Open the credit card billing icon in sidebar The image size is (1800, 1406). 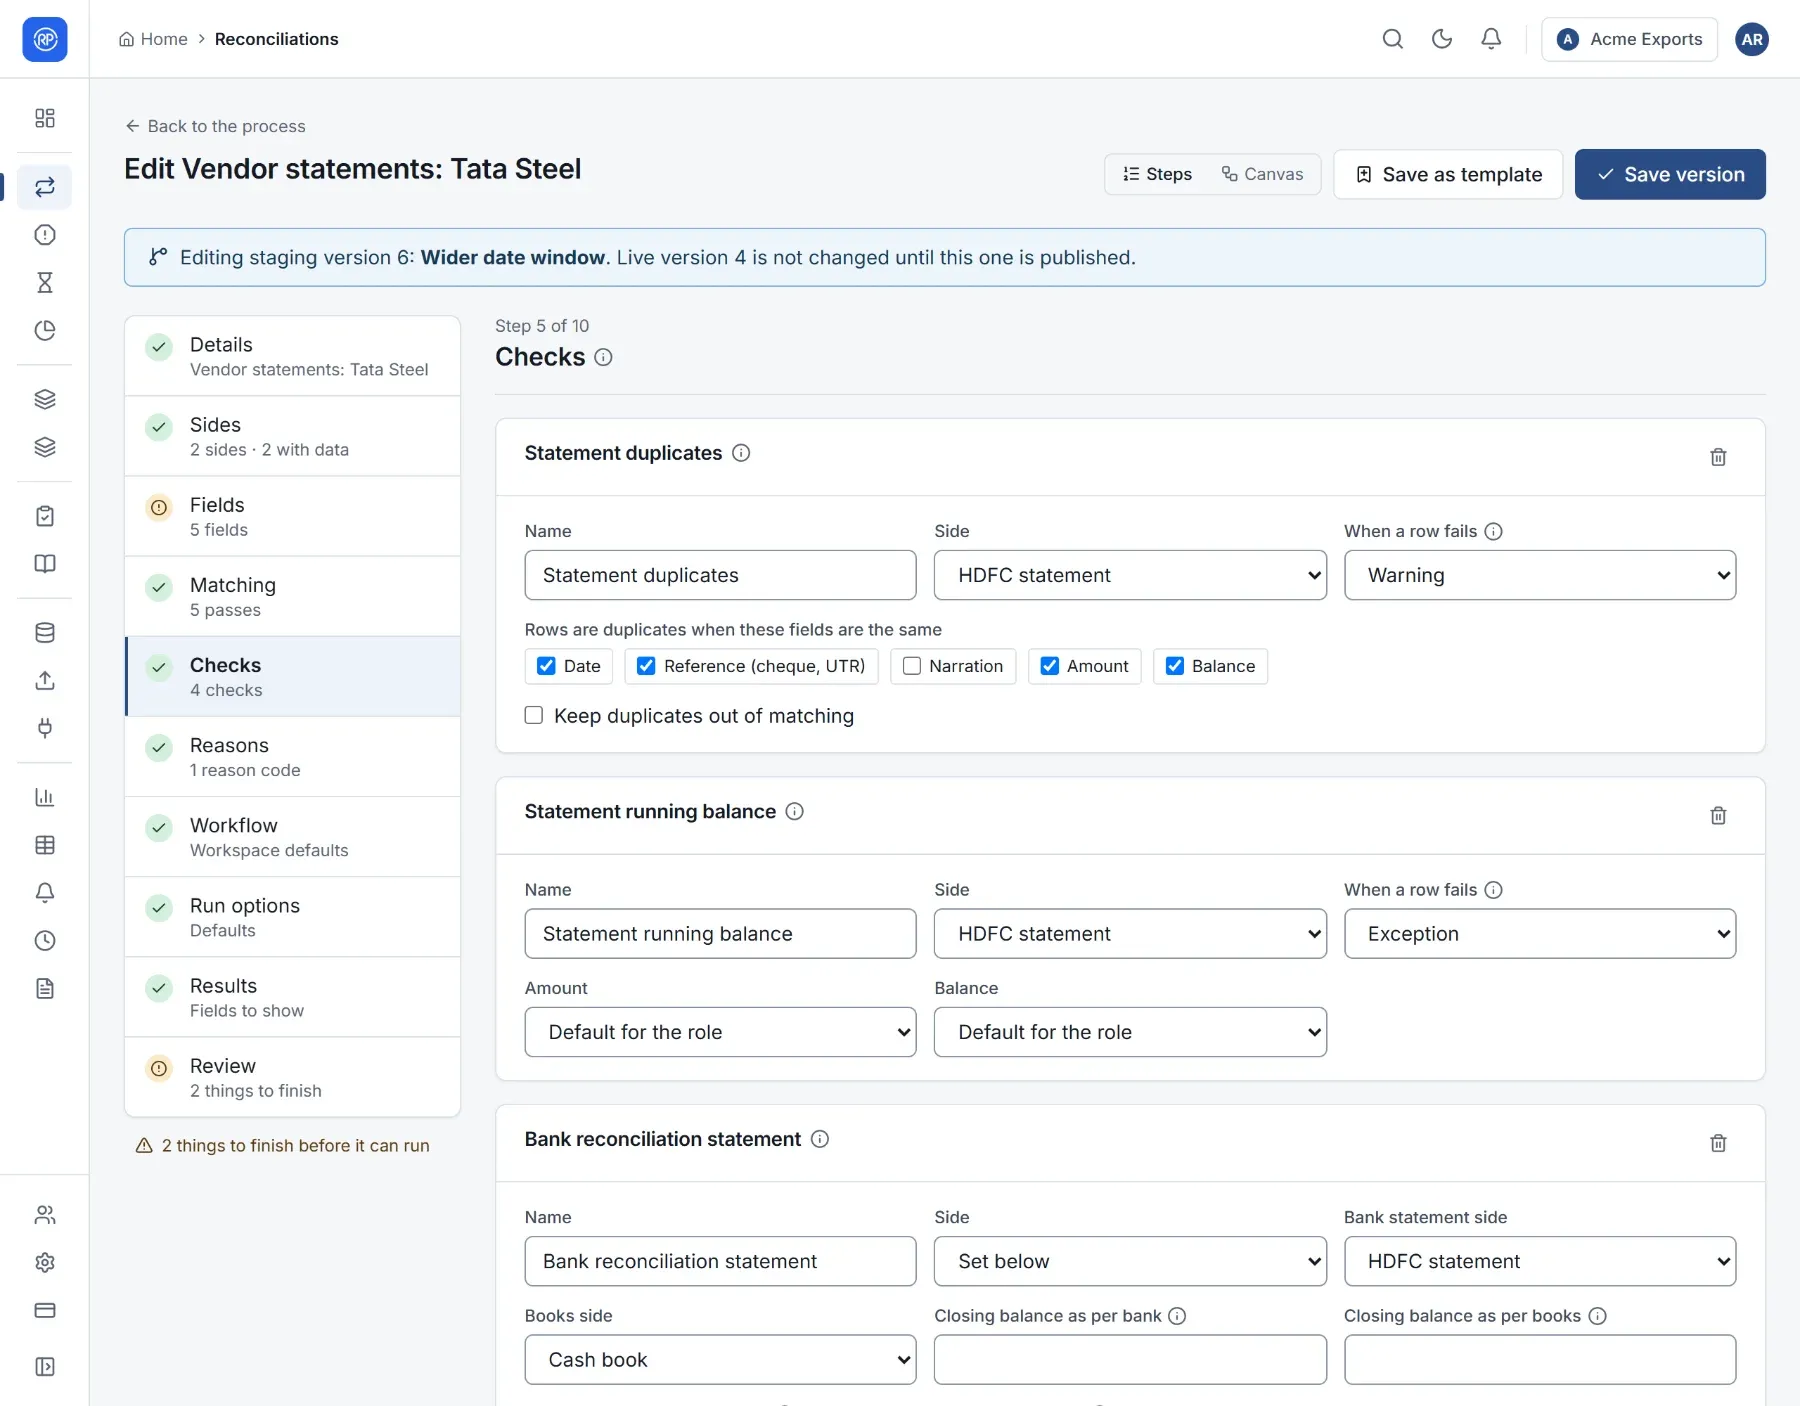[45, 1311]
